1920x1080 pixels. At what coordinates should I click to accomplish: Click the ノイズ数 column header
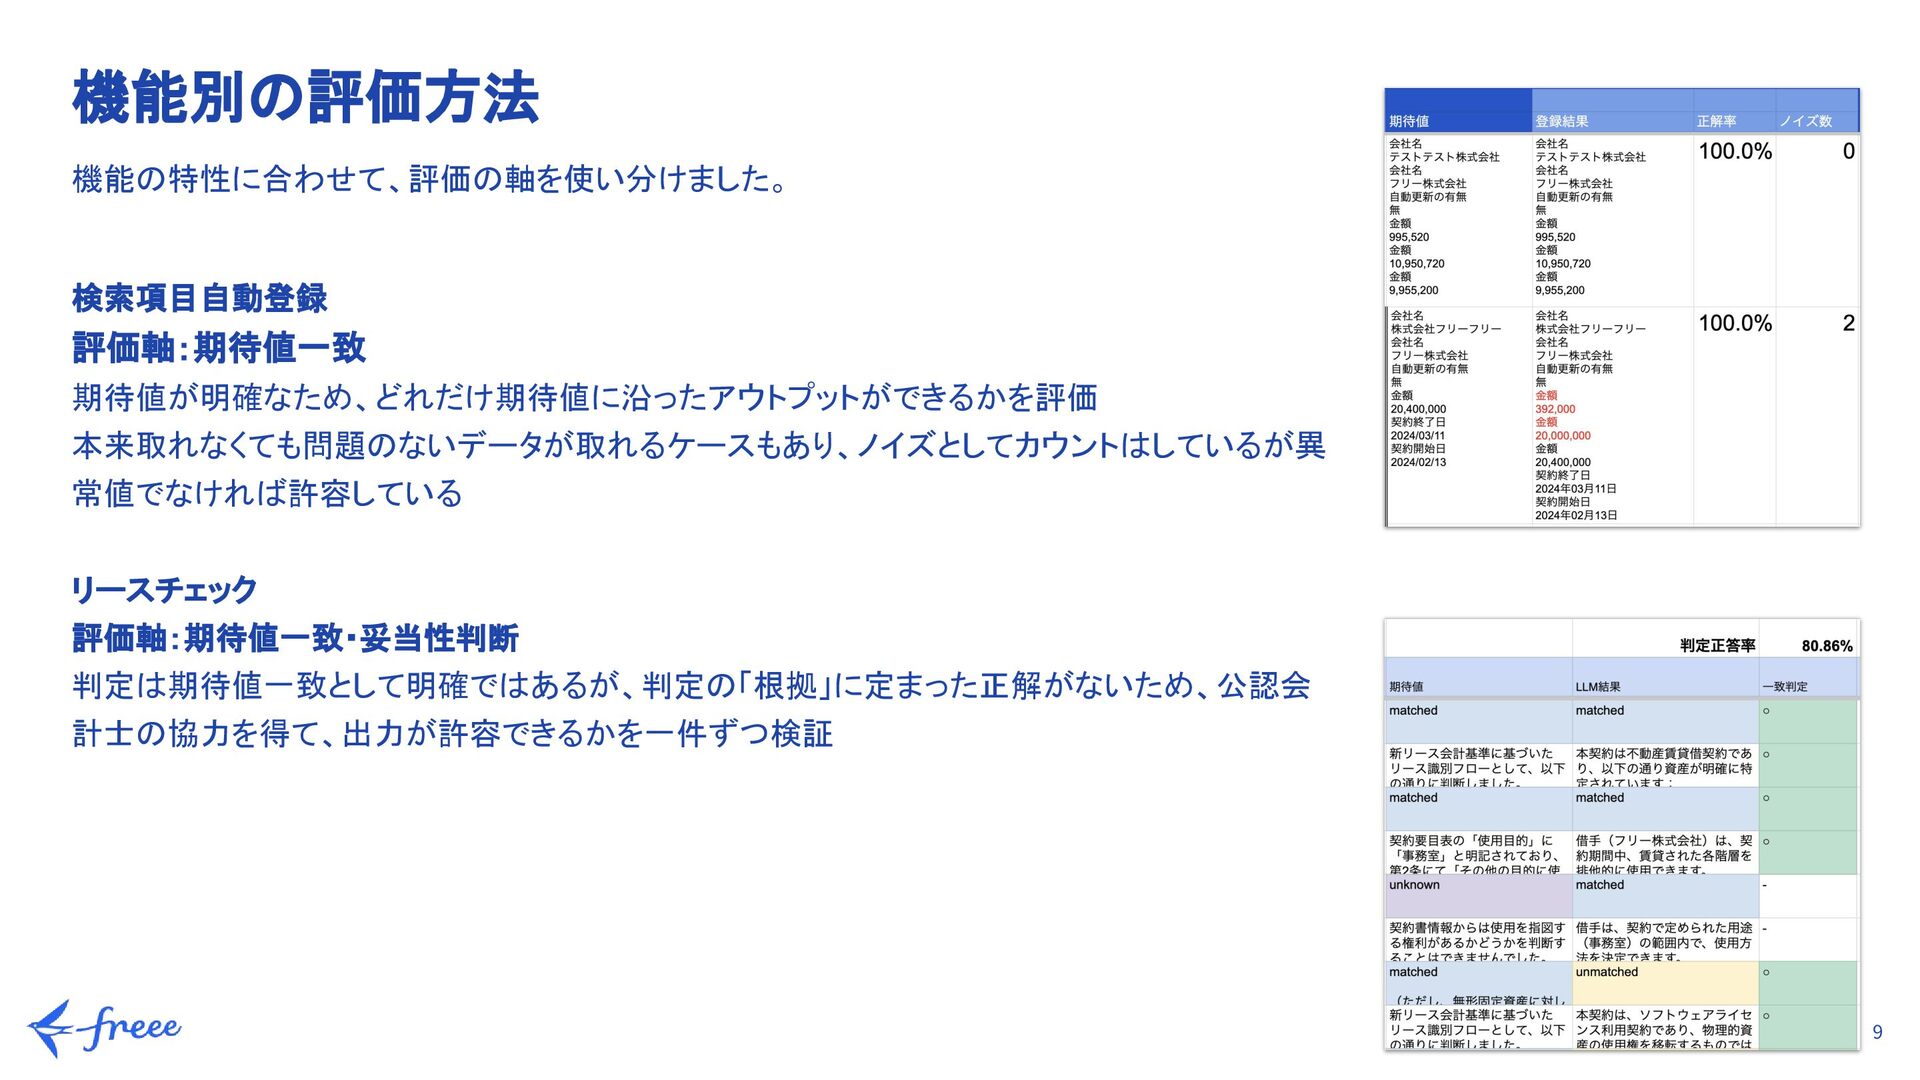pos(1805,121)
